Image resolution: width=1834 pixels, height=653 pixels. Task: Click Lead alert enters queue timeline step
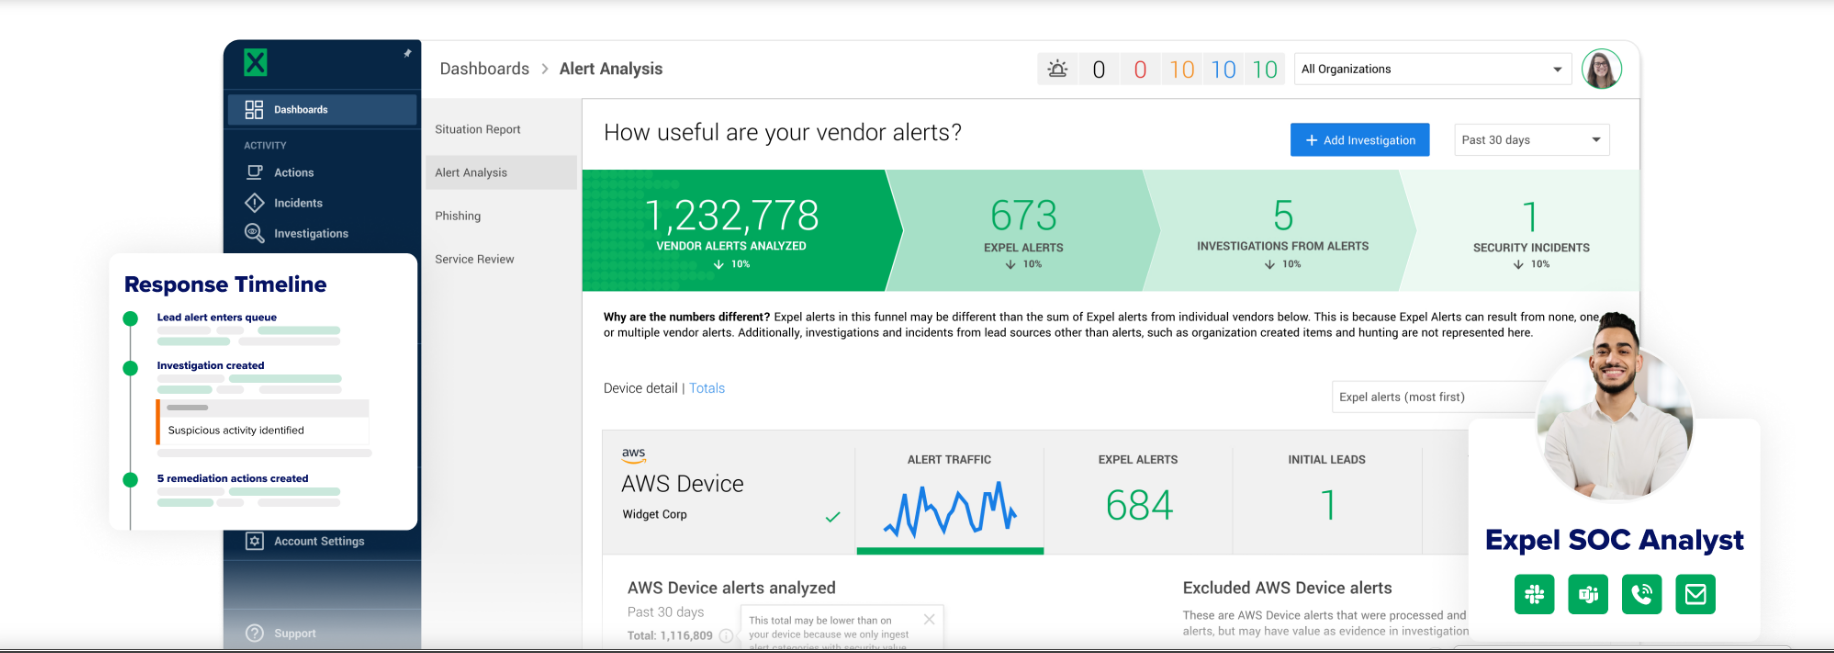coord(217,317)
